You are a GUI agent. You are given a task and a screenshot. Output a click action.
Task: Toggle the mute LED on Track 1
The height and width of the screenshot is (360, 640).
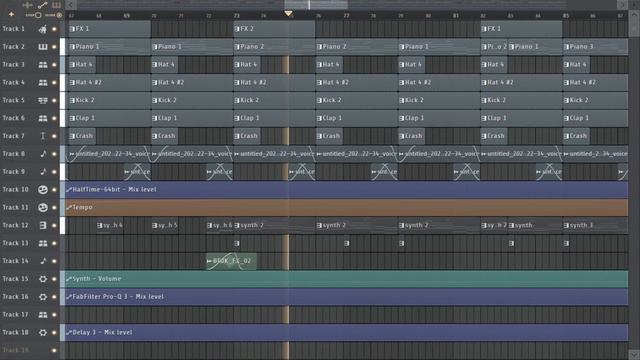(x=54, y=29)
